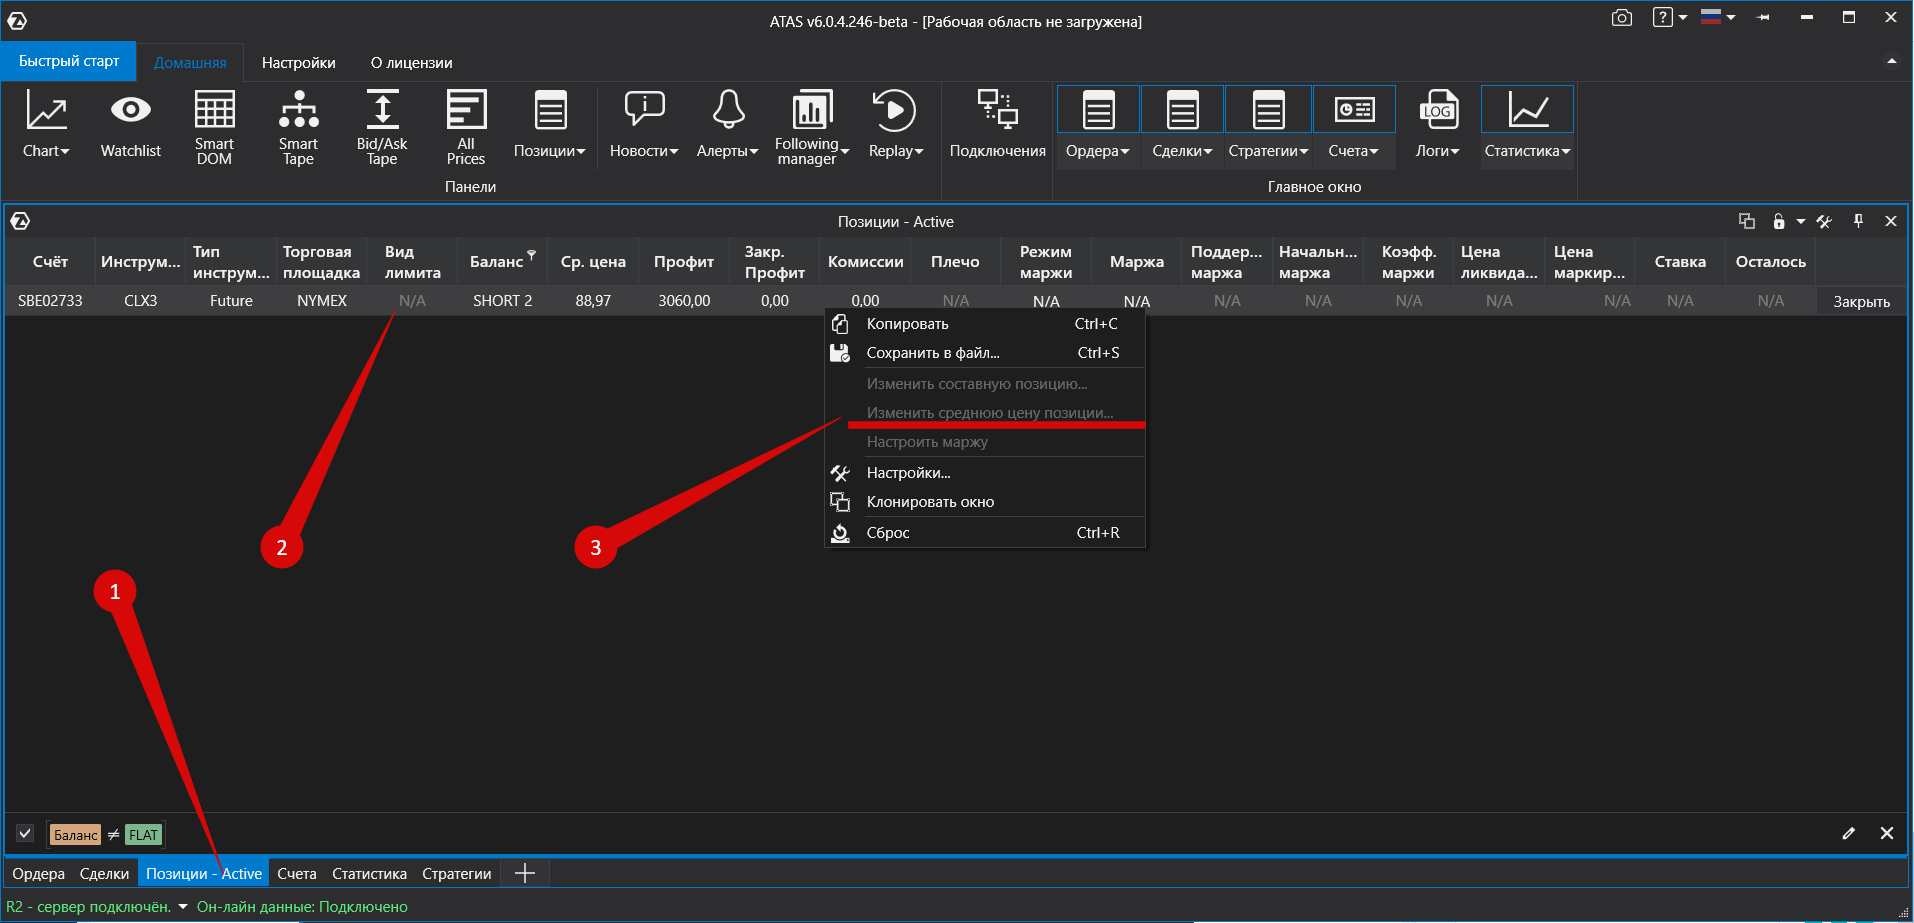Open the Настройки ribbon tab
Viewport: 1914px width, 923px height.
pos(299,62)
